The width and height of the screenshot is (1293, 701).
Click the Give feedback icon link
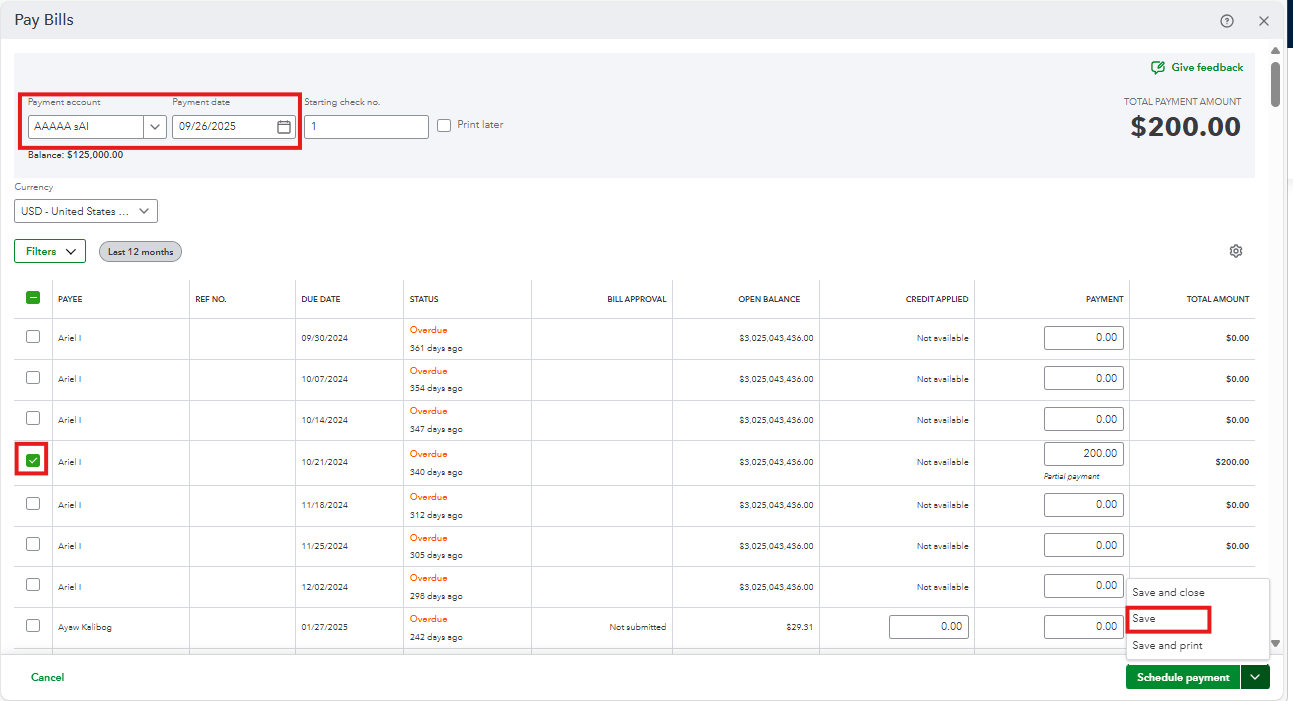point(1197,67)
